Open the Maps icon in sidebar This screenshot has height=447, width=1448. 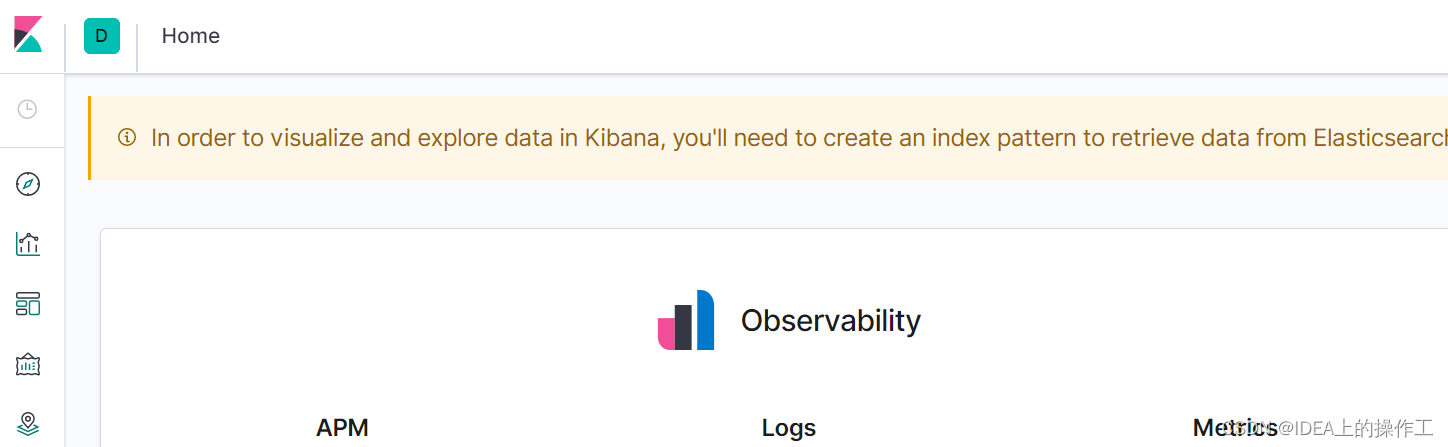pyautogui.click(x=28, y=424)
